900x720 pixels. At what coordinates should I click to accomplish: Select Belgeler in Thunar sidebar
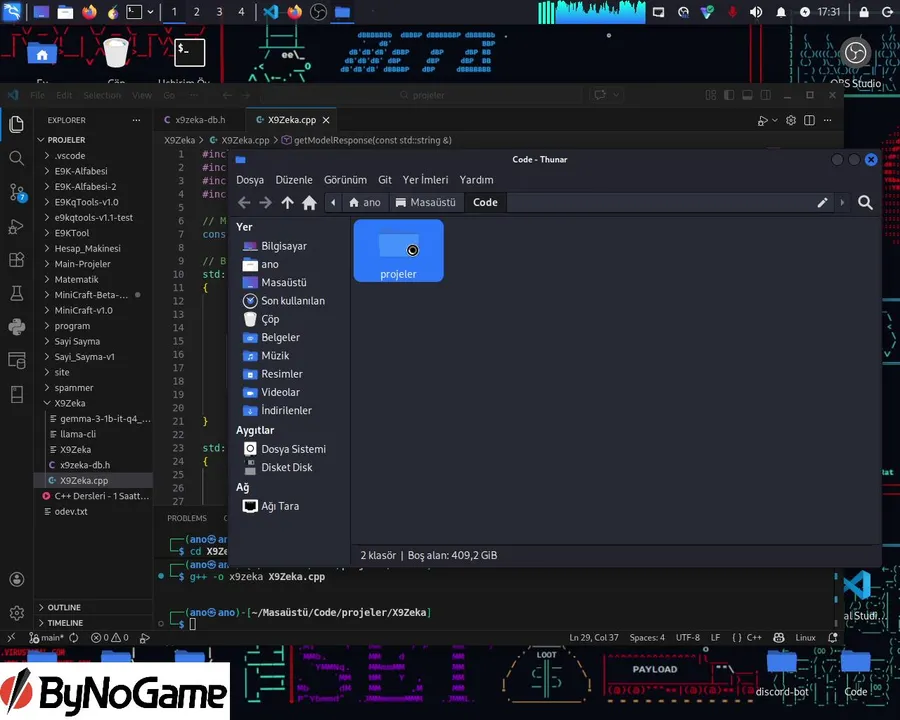tap(280, 338)
